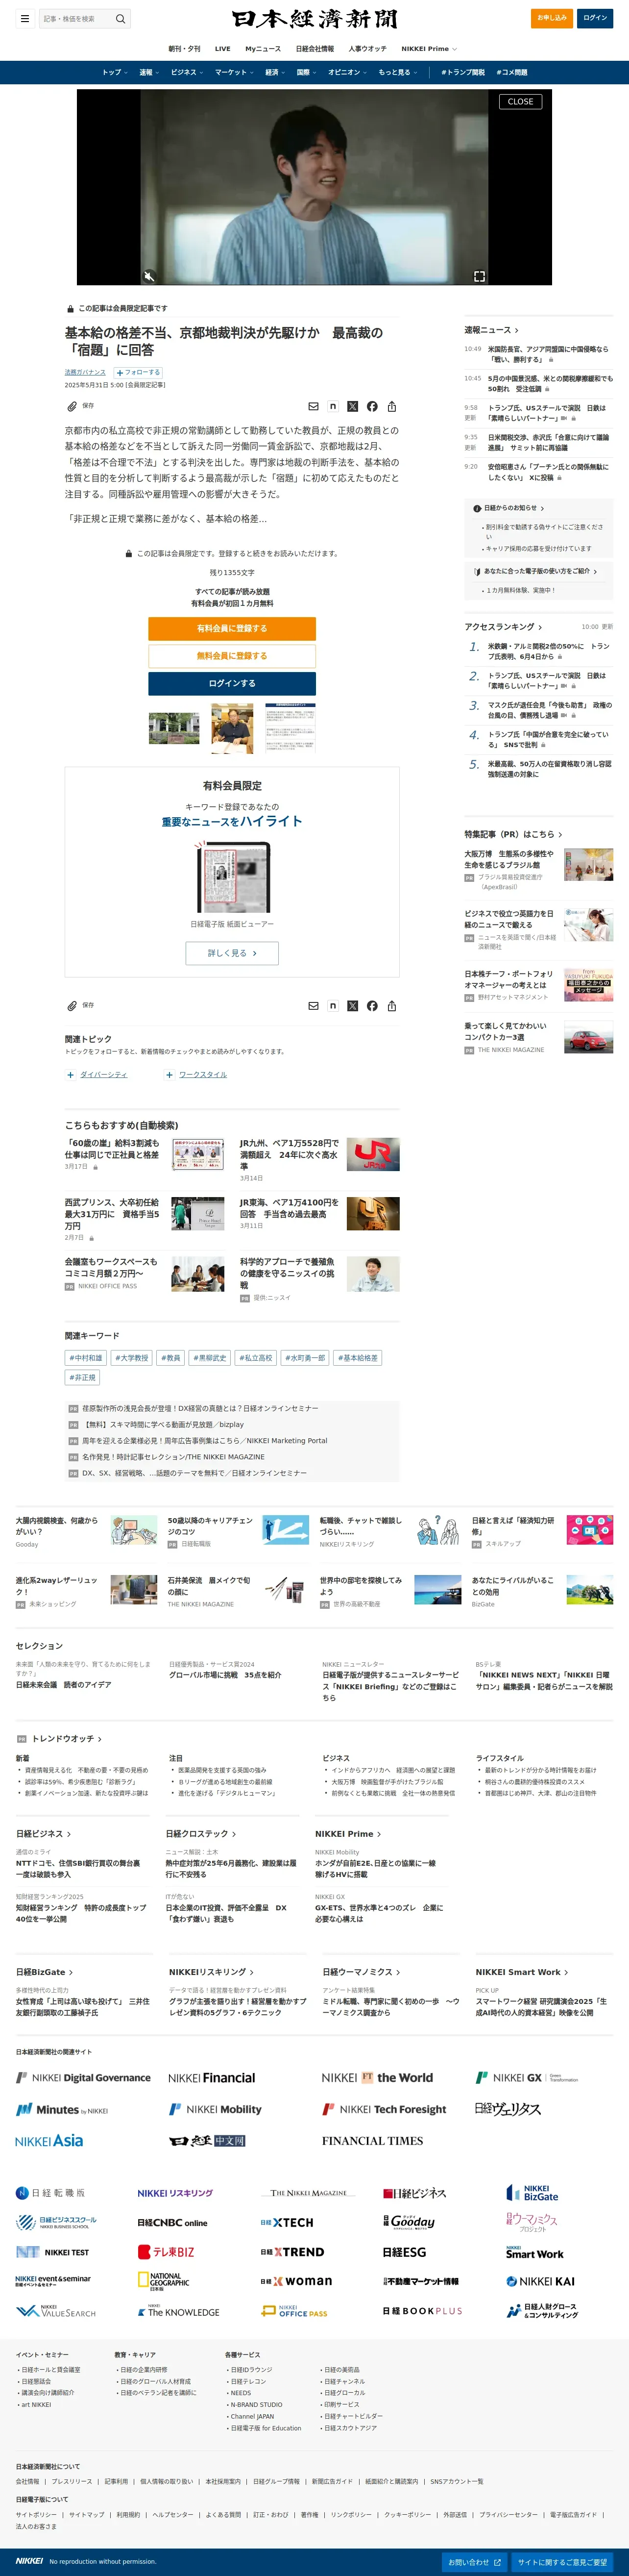Share to X icon above article
This screenshot has width=629, height=2576.
click(352, 406)
